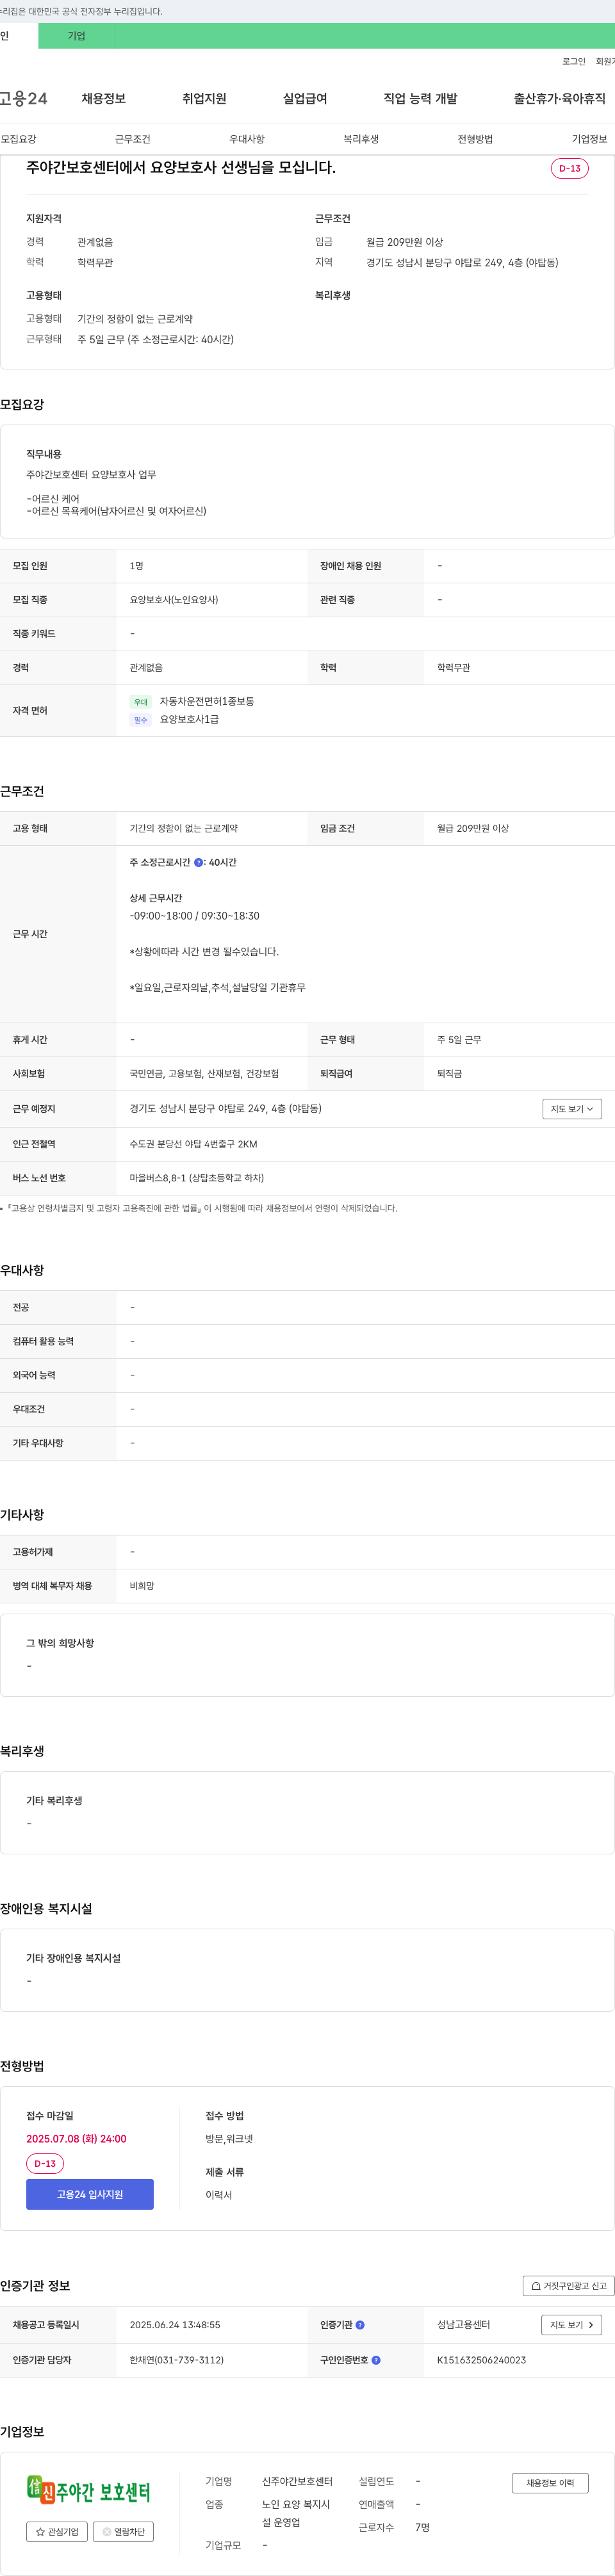Image resolution: width=615 pixels, height=2576 pixels.
Task: Select the 성남고용센터 인증기관 value
Action: pos(463,2325)
